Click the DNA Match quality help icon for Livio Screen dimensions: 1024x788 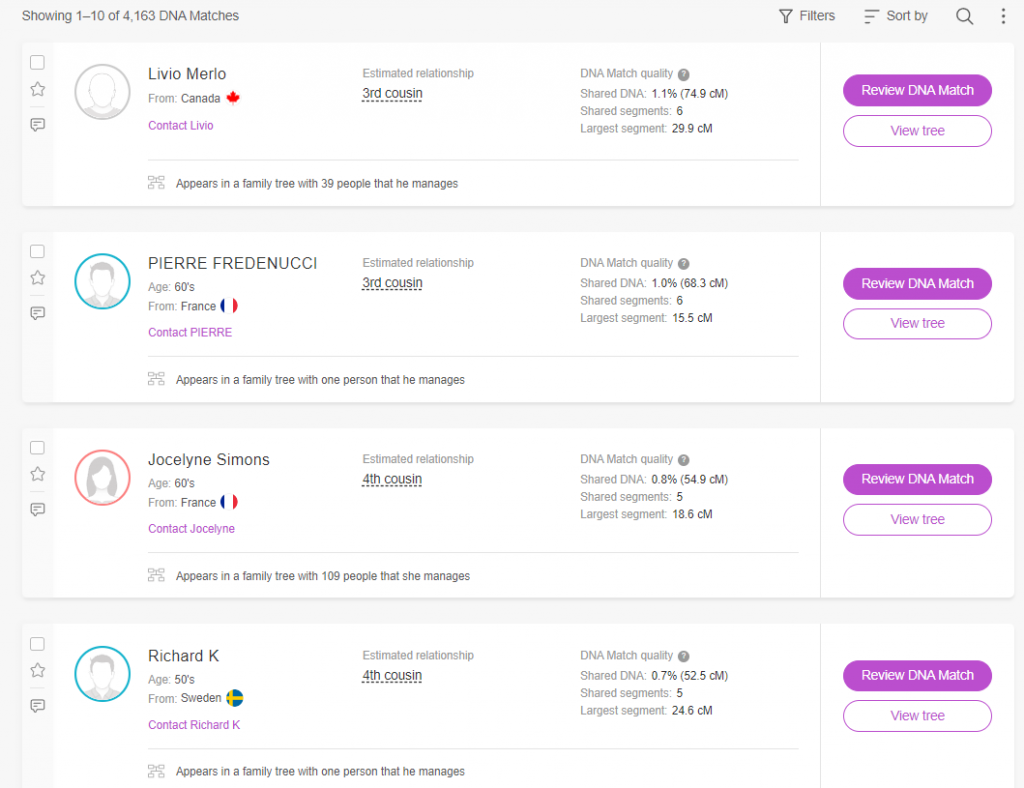(684, 74)
